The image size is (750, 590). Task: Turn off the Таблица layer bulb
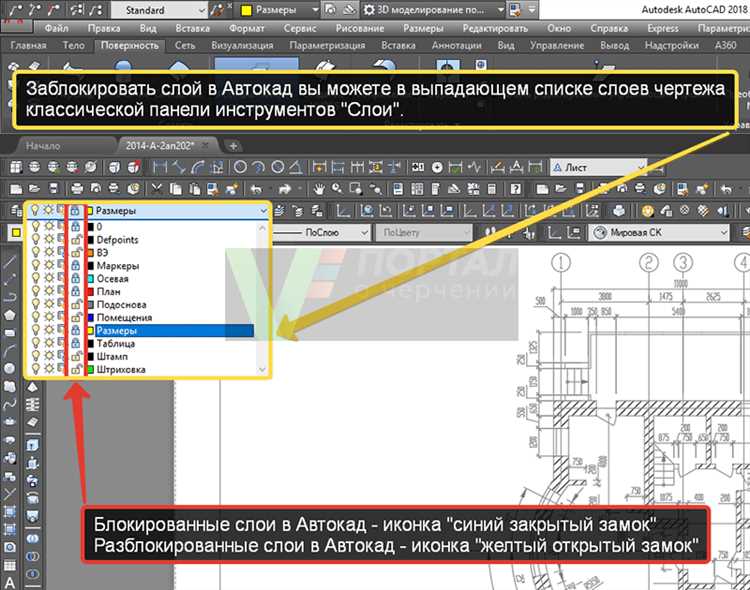coord(35,343)
